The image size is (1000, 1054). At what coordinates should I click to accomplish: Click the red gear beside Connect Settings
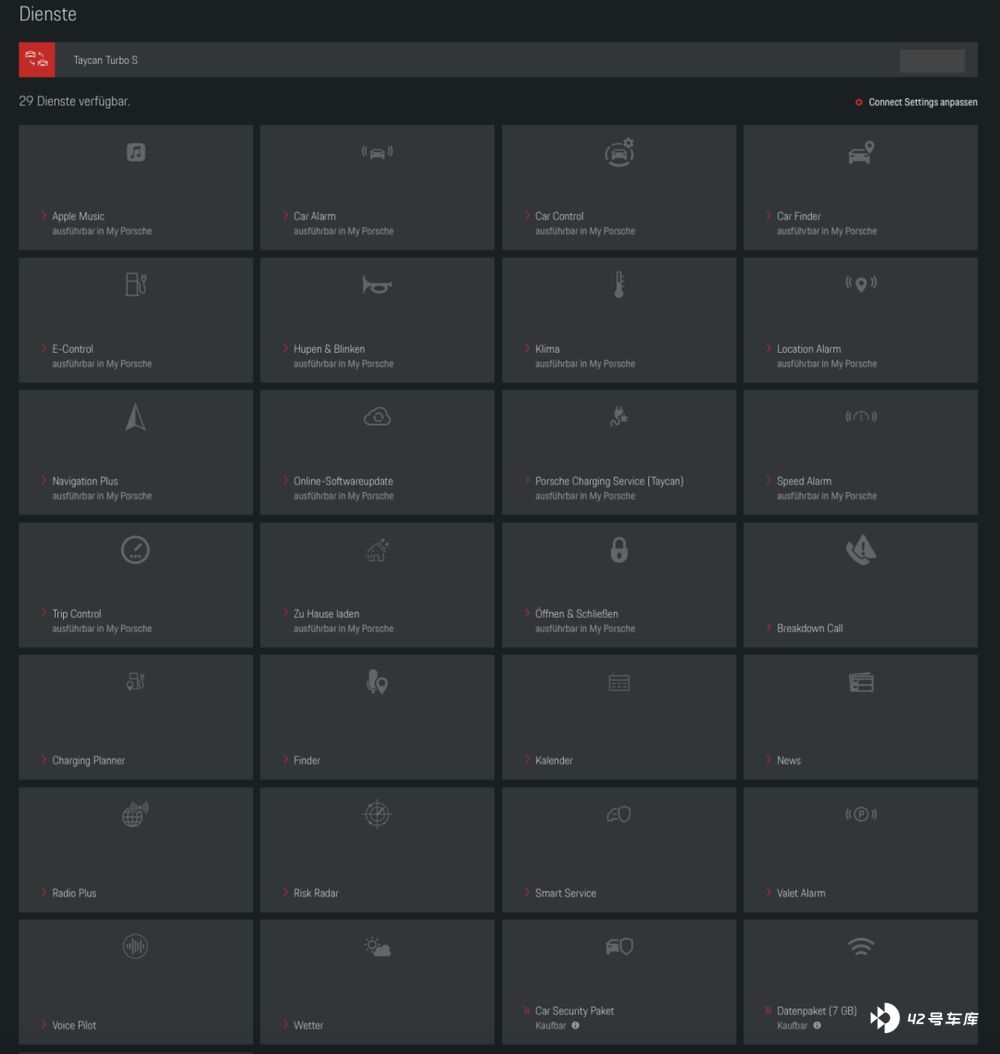859,102
